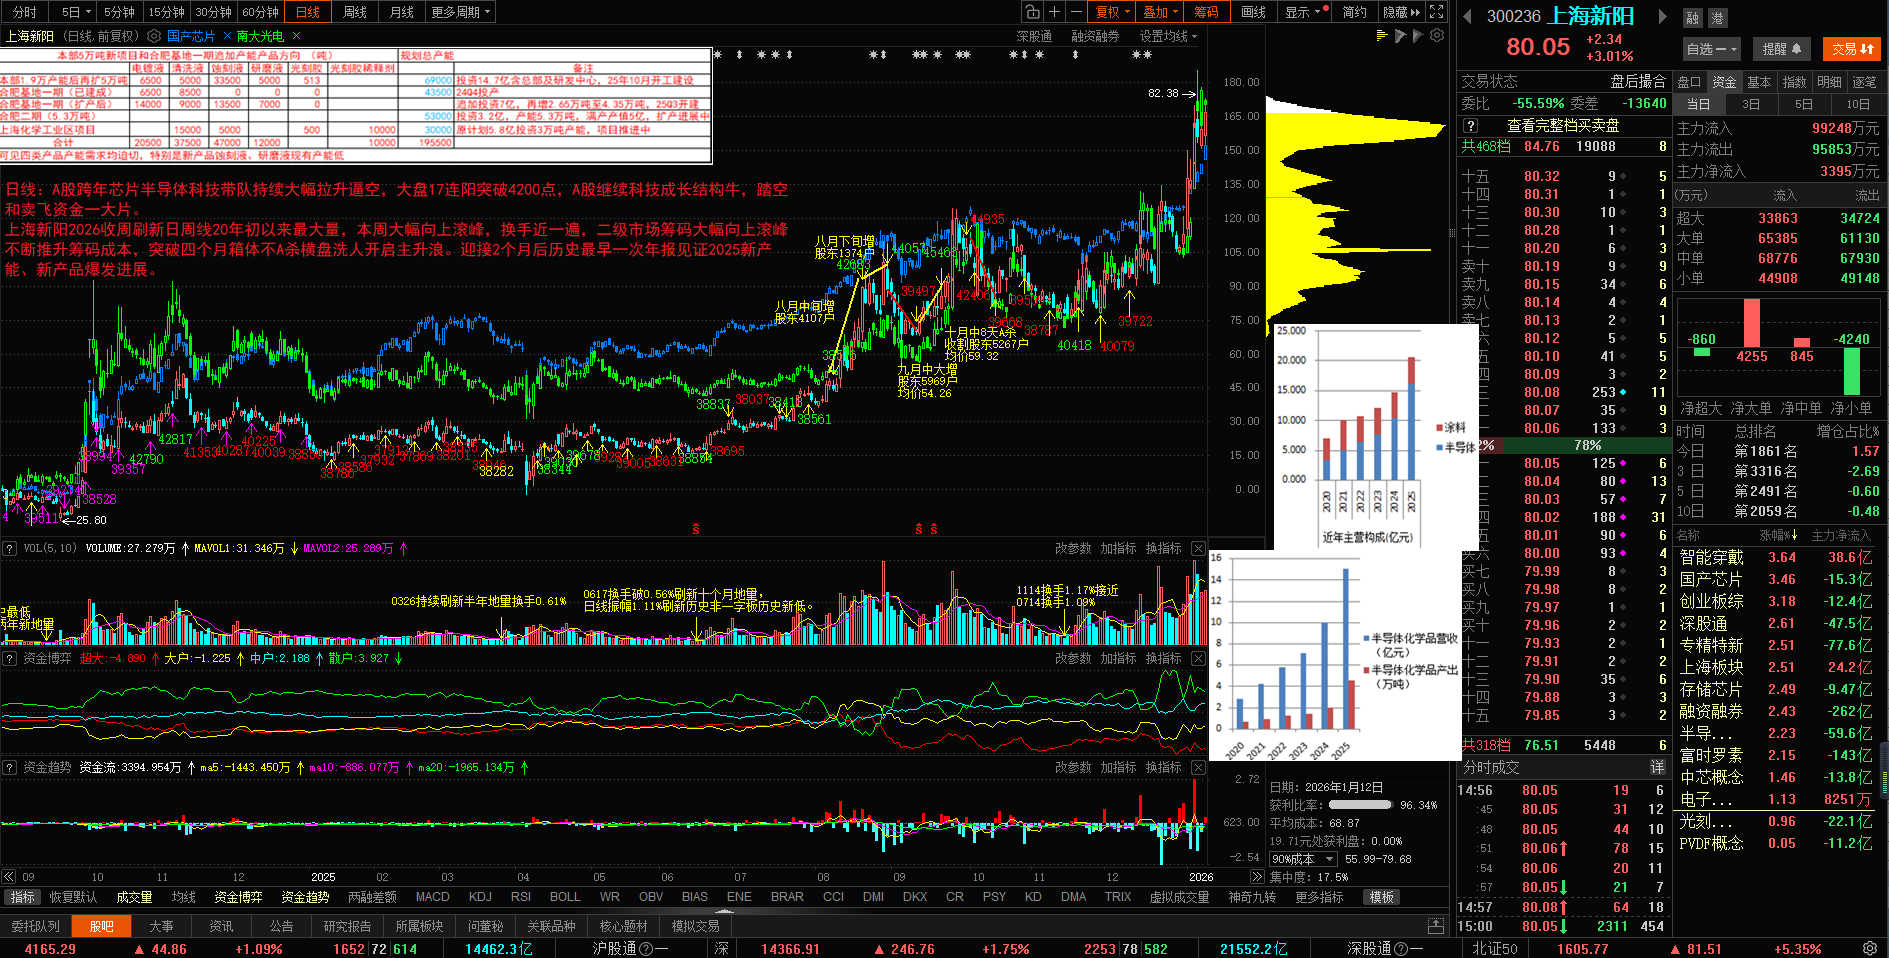Click the timeline left-arrow icon at the bottom left
The height and width of the screenshot is (958, 1889).
coord(9,876)
